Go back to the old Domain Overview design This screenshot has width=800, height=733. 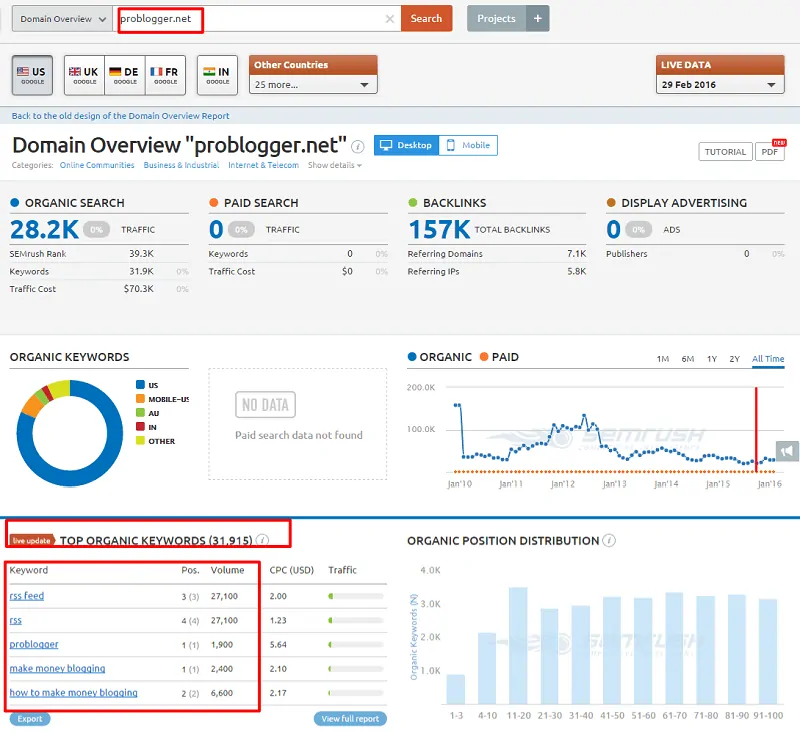120,116
